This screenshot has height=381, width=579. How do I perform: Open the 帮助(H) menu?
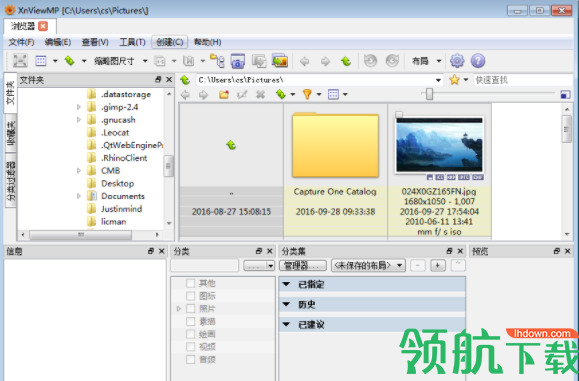point(208,42)
